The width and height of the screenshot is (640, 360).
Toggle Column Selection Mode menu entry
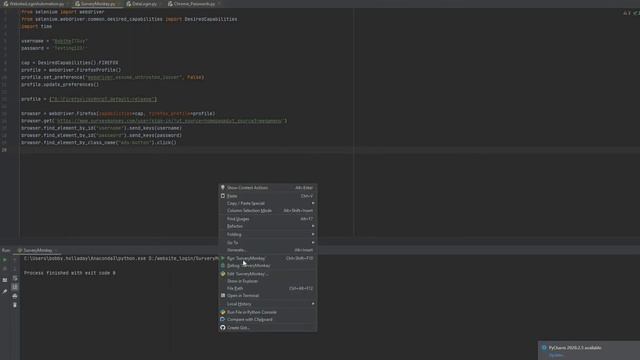[x=267, y=211]
